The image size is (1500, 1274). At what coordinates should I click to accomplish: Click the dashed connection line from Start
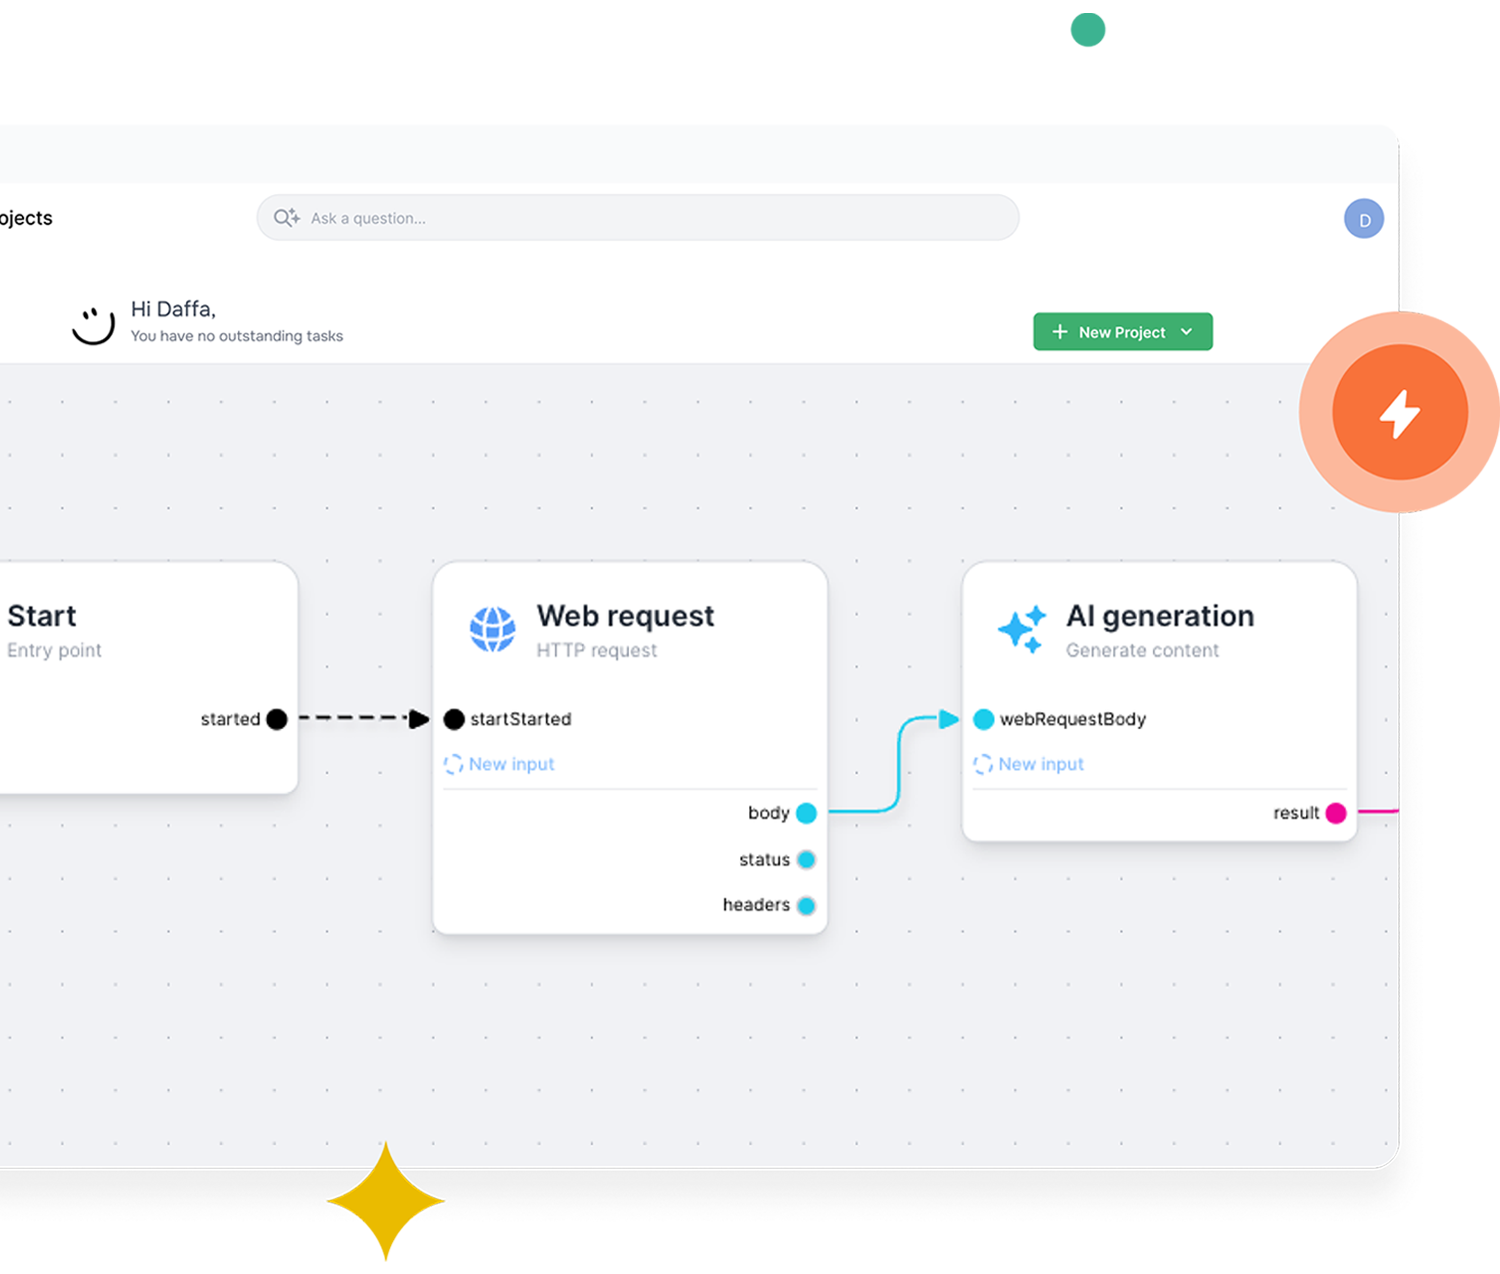point(354,718)
